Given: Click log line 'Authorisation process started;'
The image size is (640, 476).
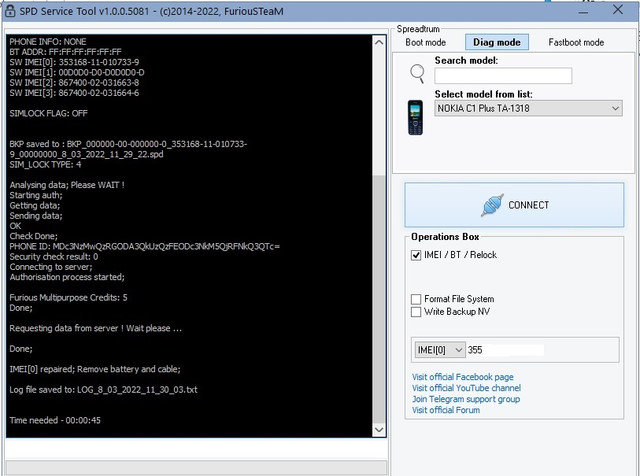Looking at the screenshot, I should point(67,277).
